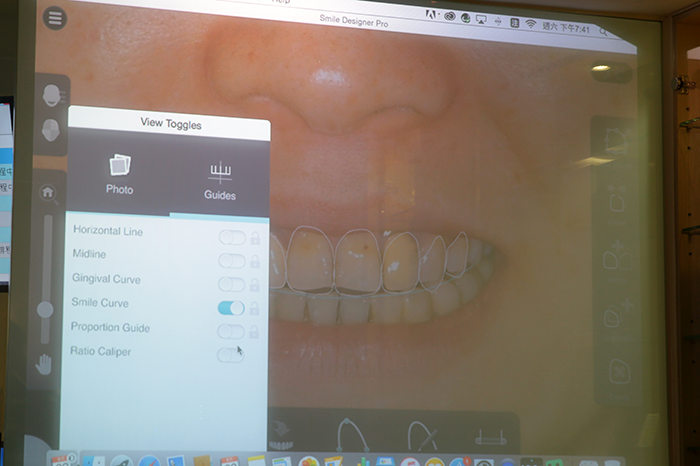Click the zoom slider knob
The height and width of the screenshot is (466, 700).
click(x=45, y=309)
